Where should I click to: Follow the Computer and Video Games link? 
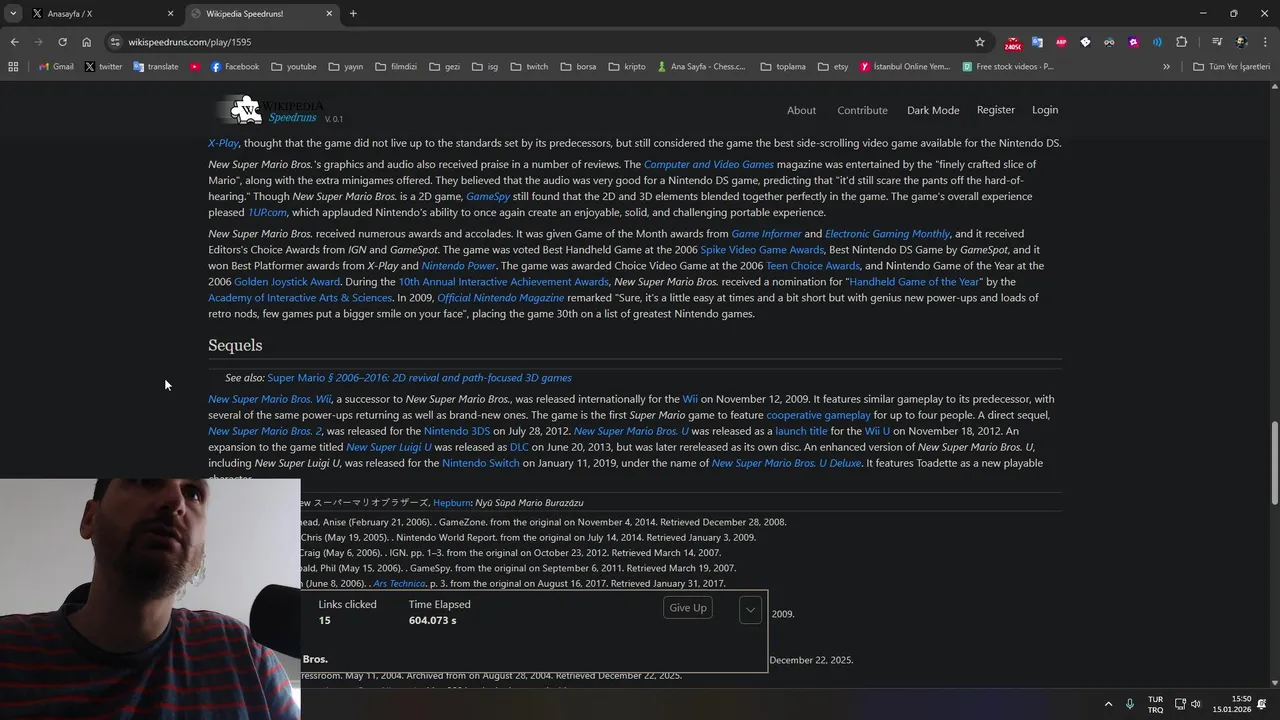click(709, 164)
